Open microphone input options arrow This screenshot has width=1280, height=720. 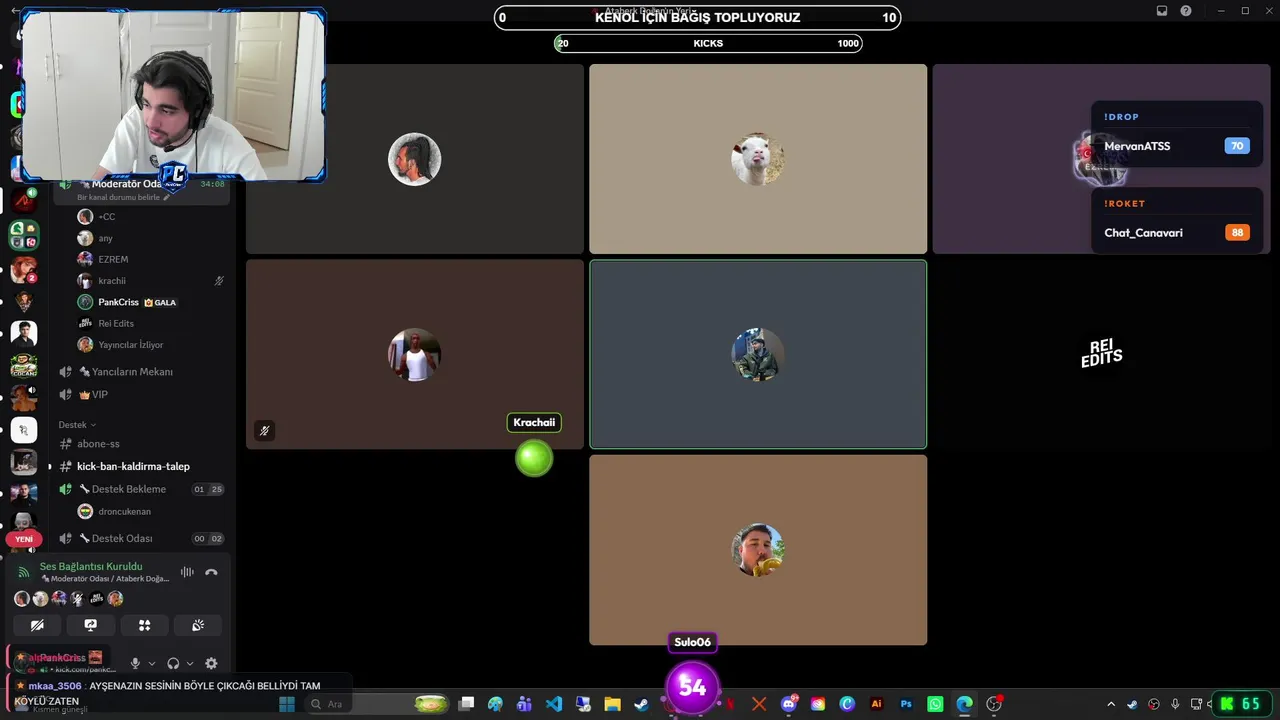click(x=152, y=663)
